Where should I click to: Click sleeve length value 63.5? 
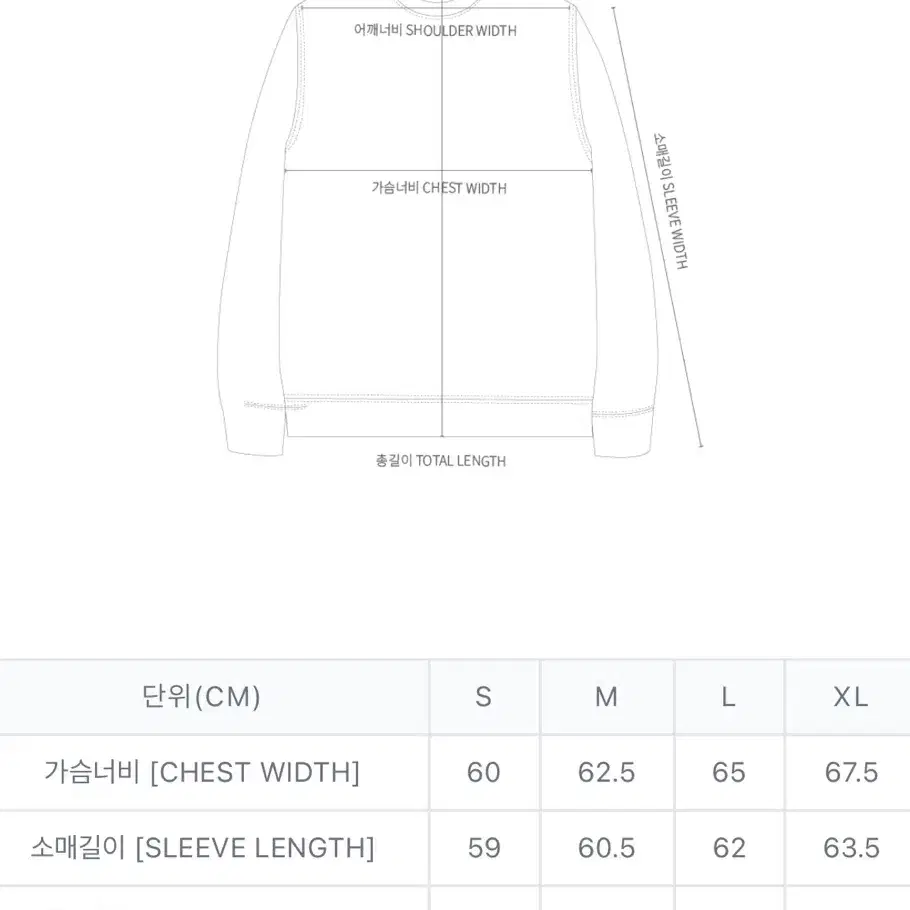coord(851,848)
